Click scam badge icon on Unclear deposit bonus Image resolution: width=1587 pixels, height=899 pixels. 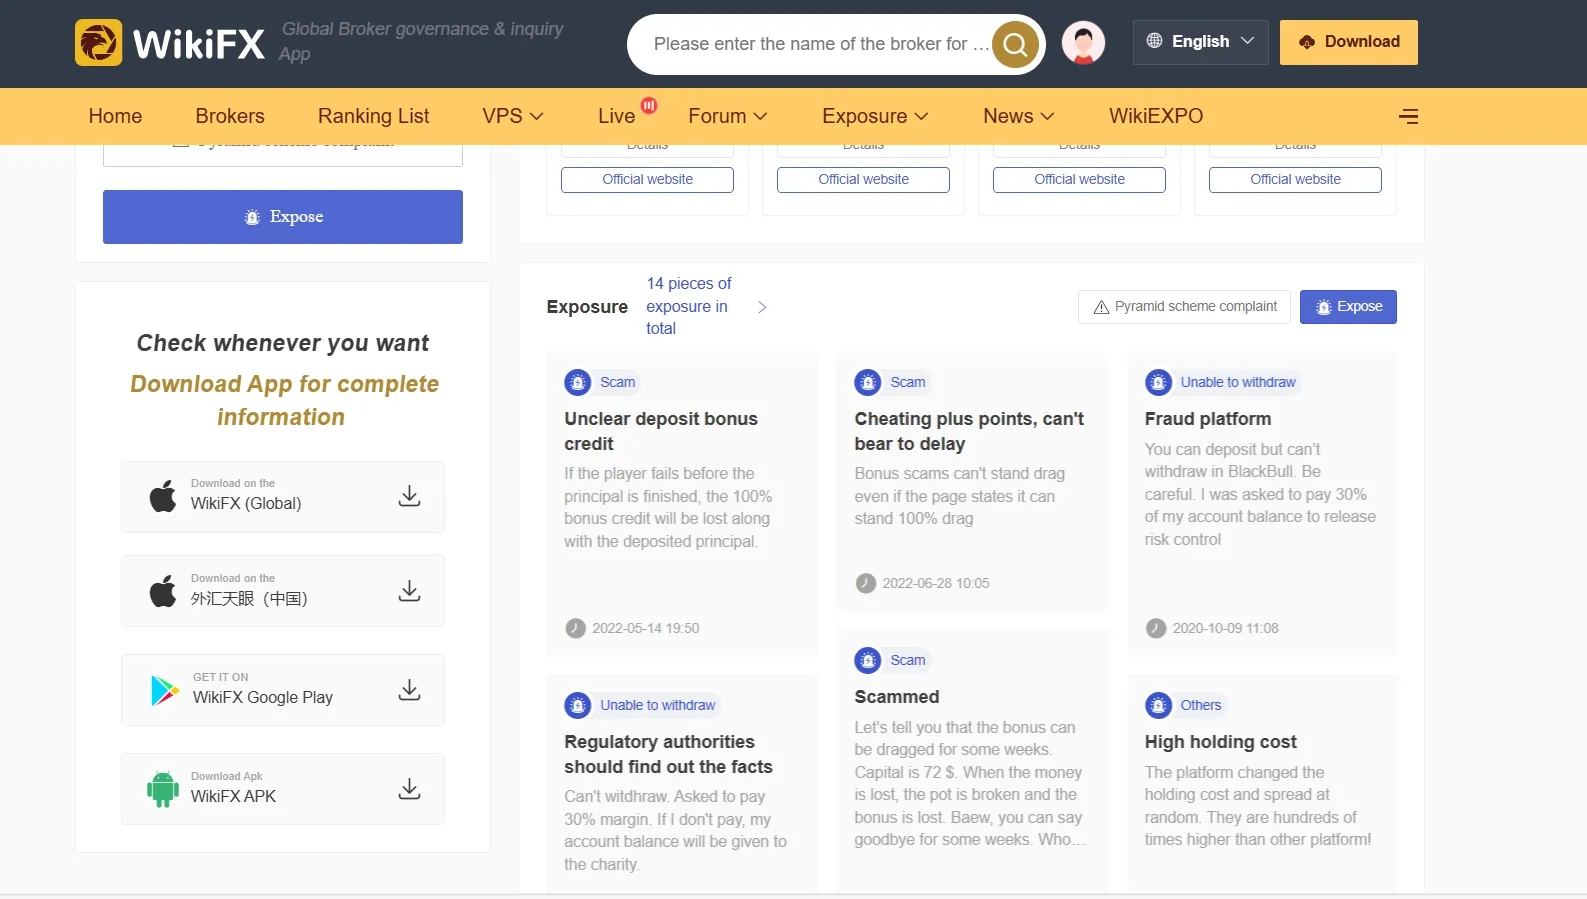point(578,382)
